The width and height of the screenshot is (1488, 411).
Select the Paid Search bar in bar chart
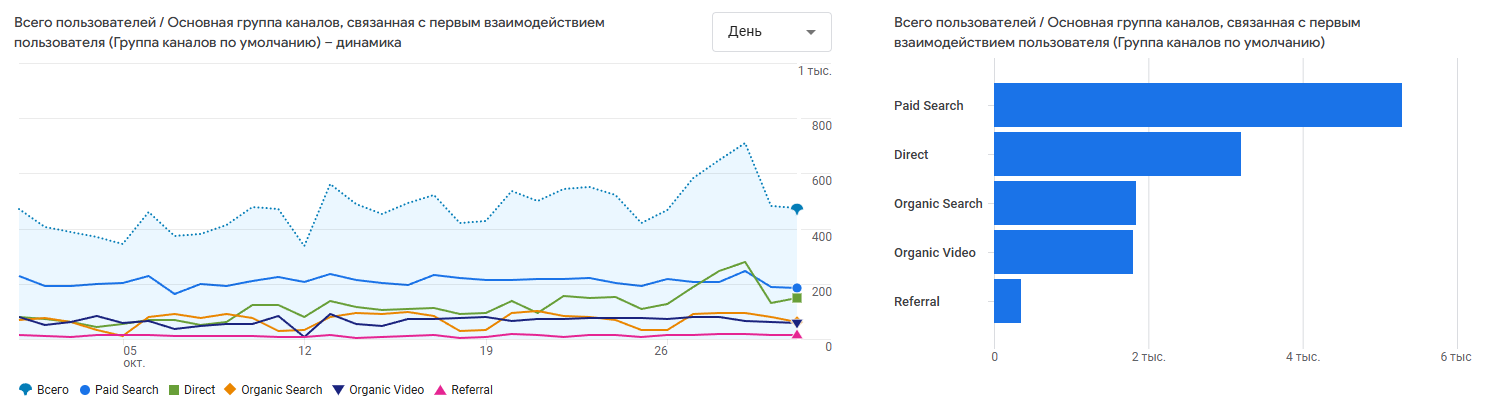tap(1197, 105)
